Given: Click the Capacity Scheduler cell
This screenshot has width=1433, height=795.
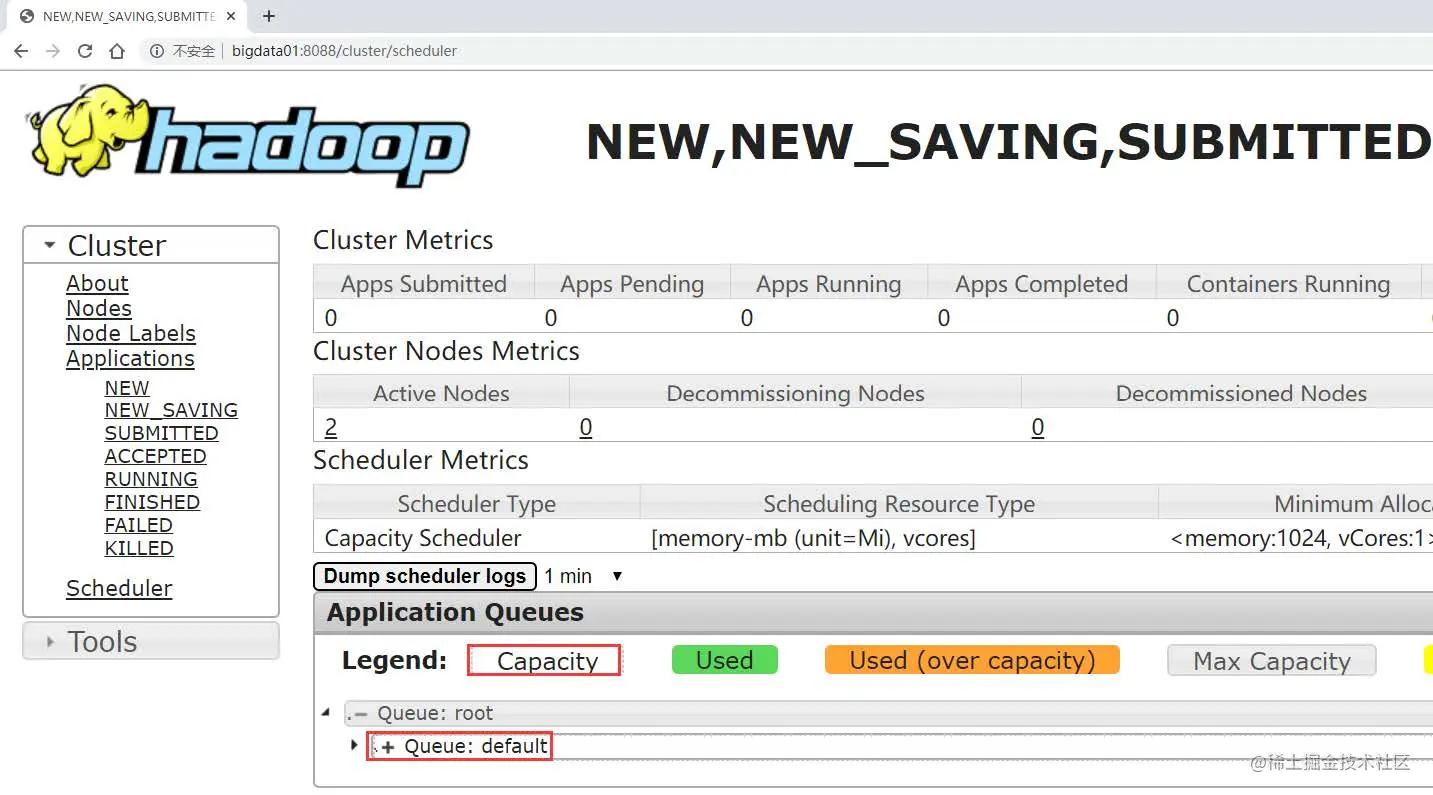Looking at the screenshot, I should [423, 538].
